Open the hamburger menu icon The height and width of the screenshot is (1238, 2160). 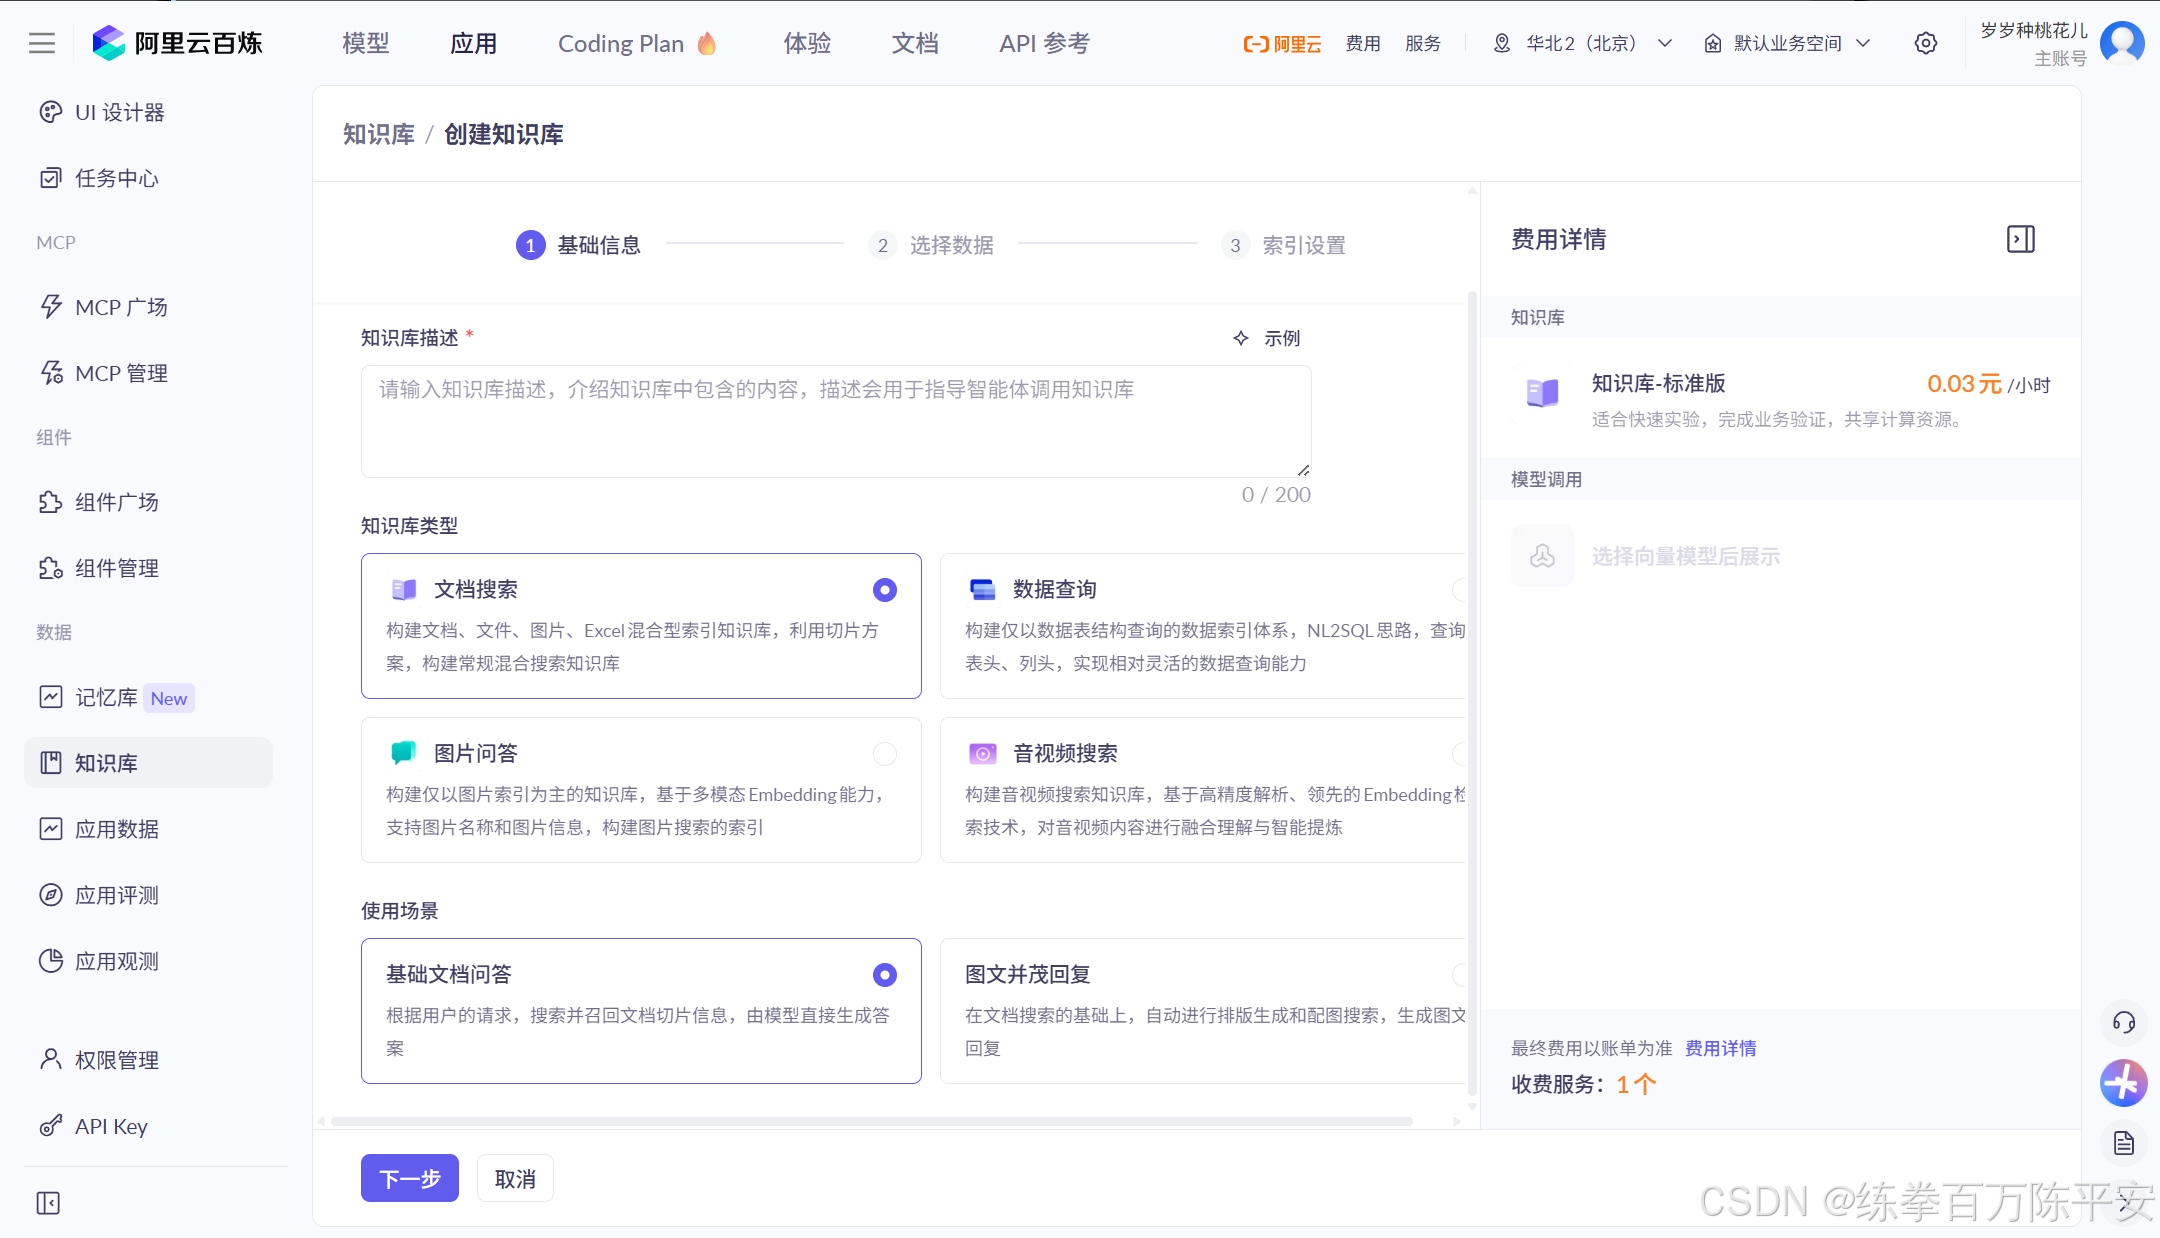coord(42,43)
